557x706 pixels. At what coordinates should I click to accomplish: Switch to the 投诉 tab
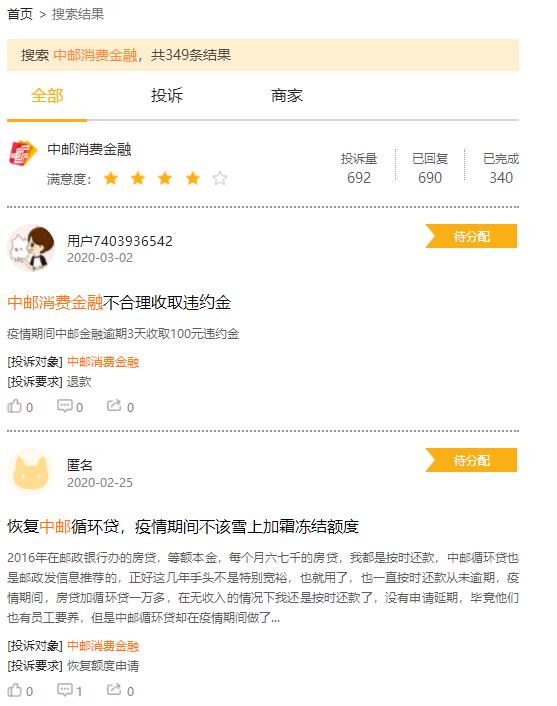click(167, 95)
